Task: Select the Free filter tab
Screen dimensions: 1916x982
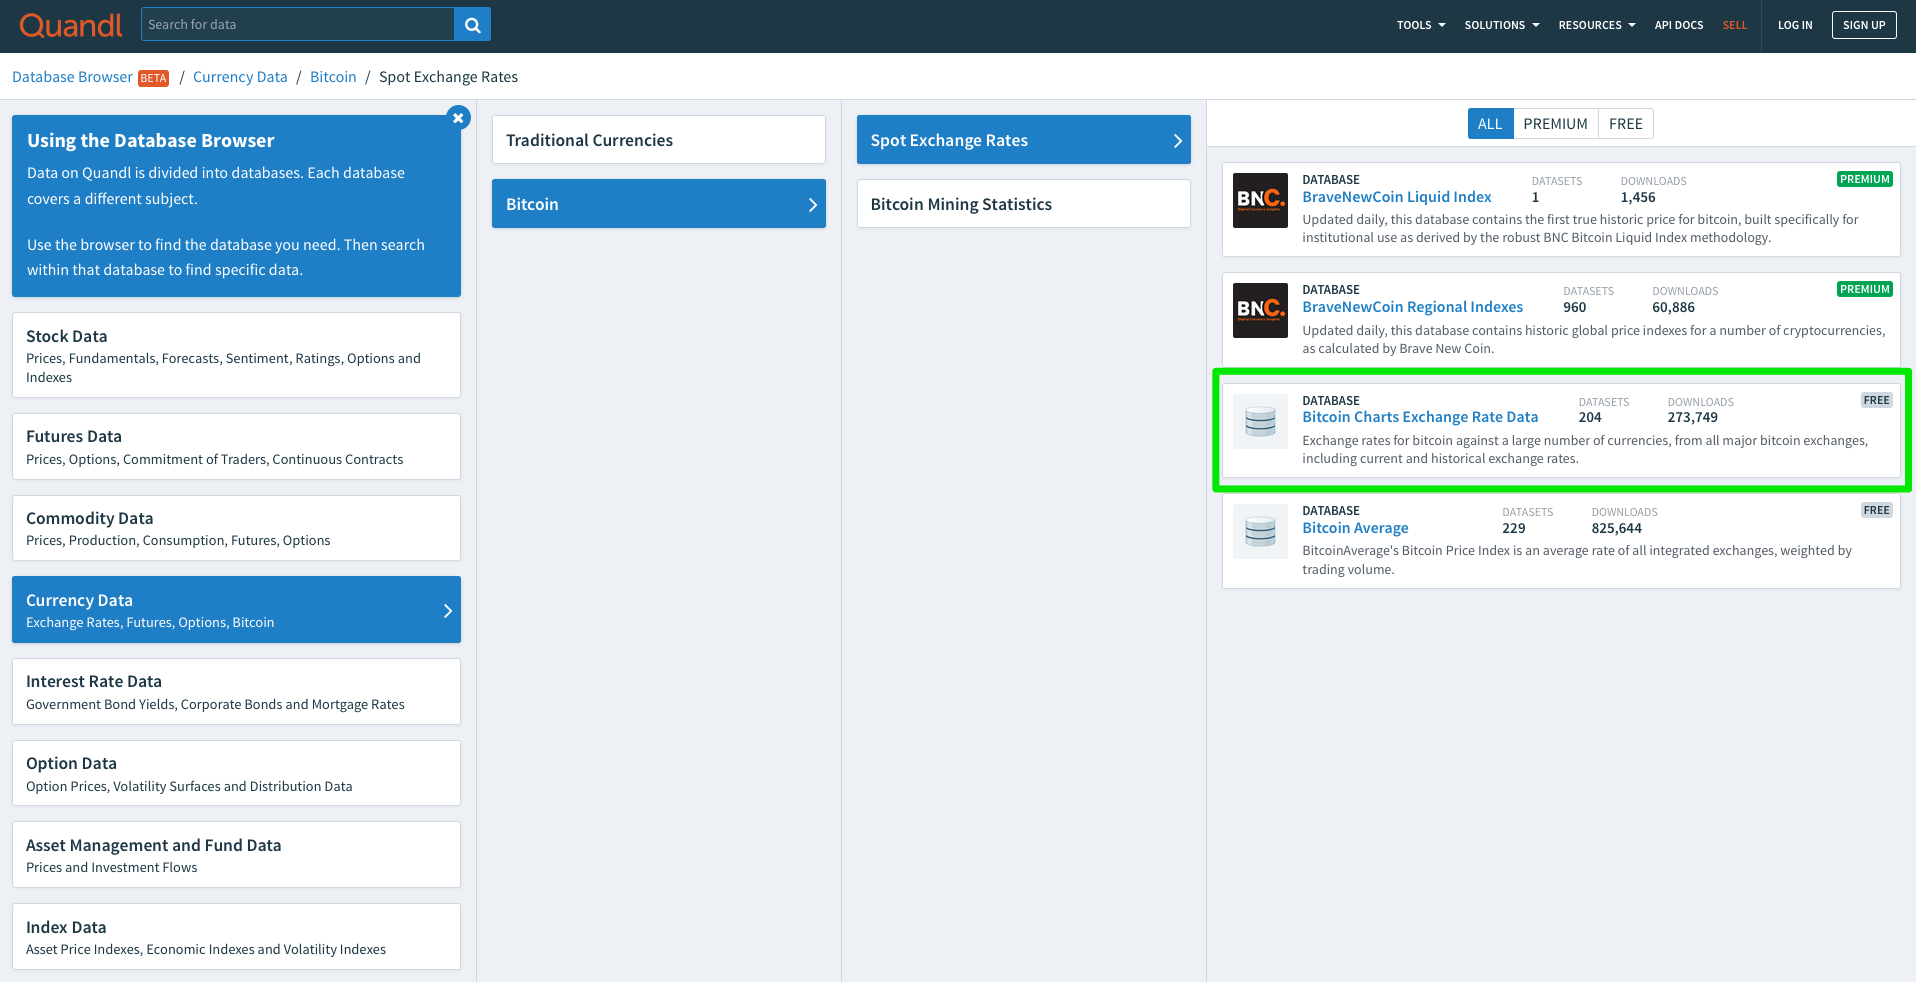Action: (x=1626, y=124)
